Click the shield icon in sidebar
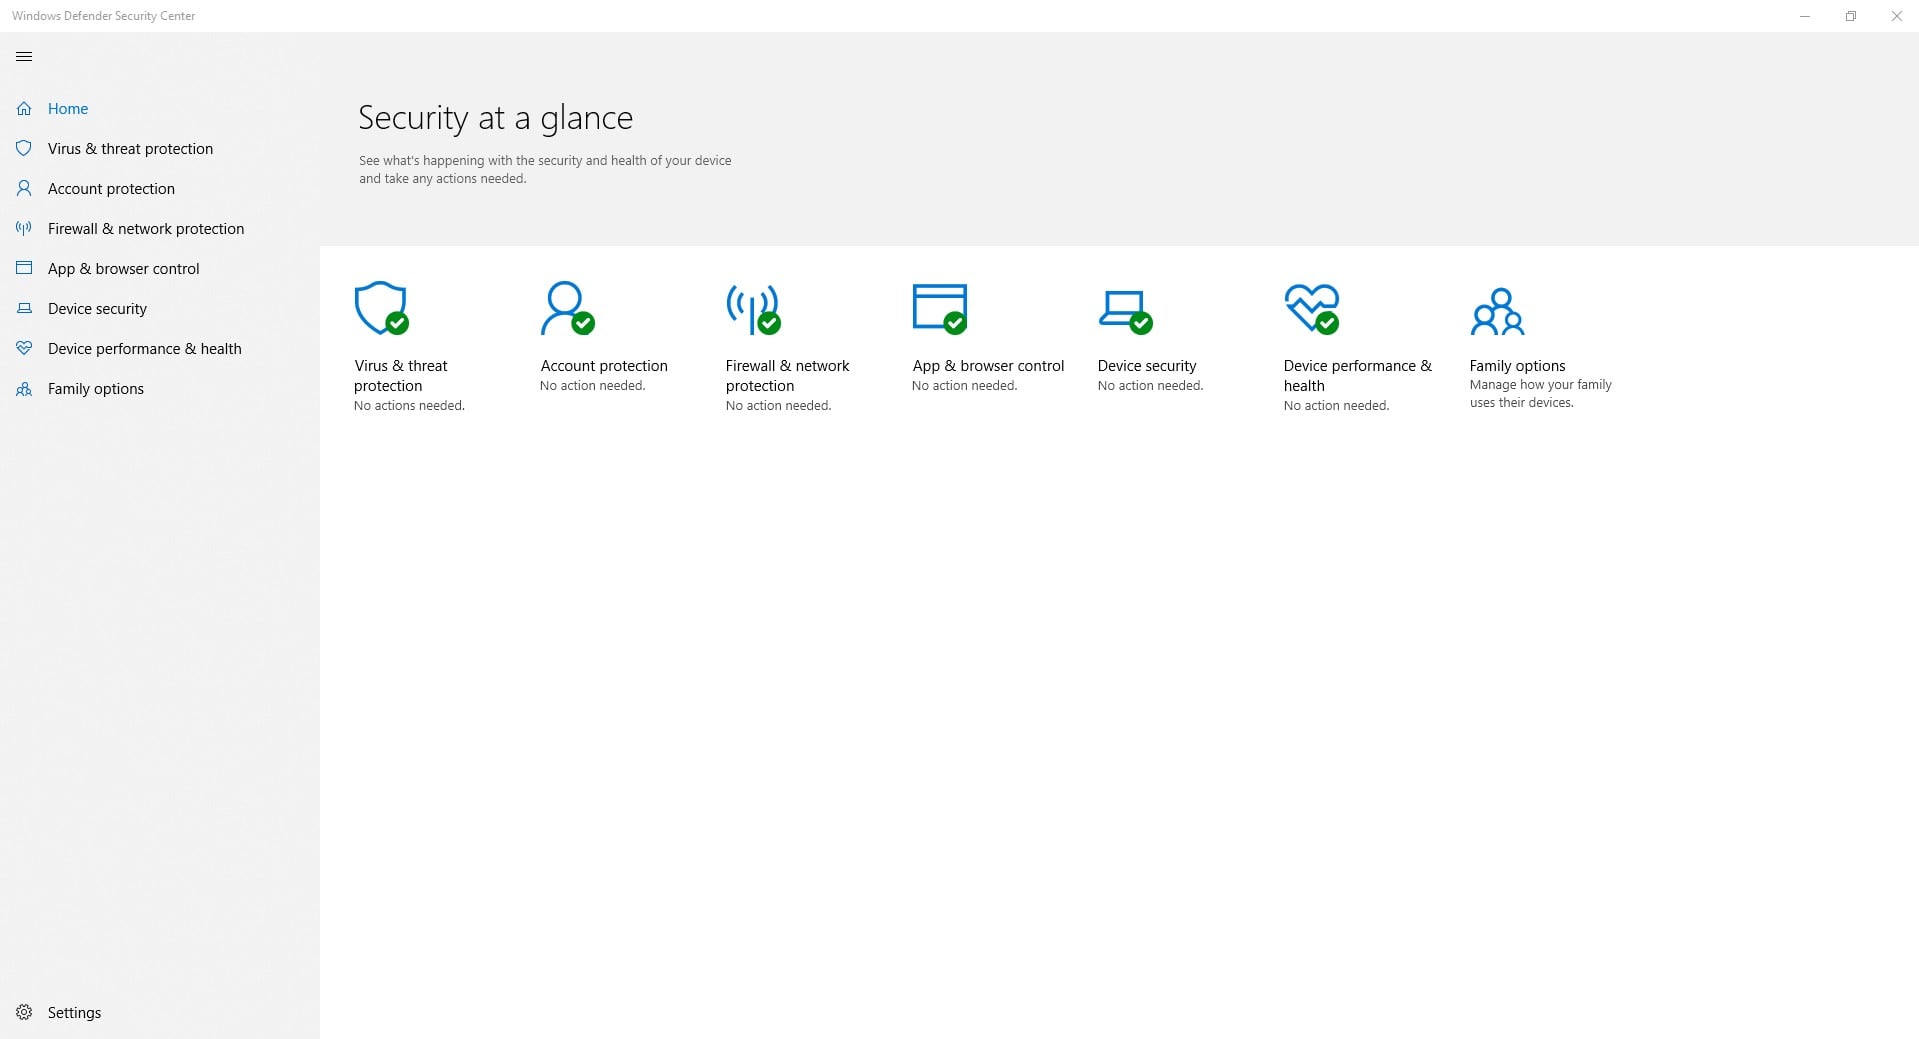The image size is (1919, 1039). pyautogui.click(x=24, y=148)
